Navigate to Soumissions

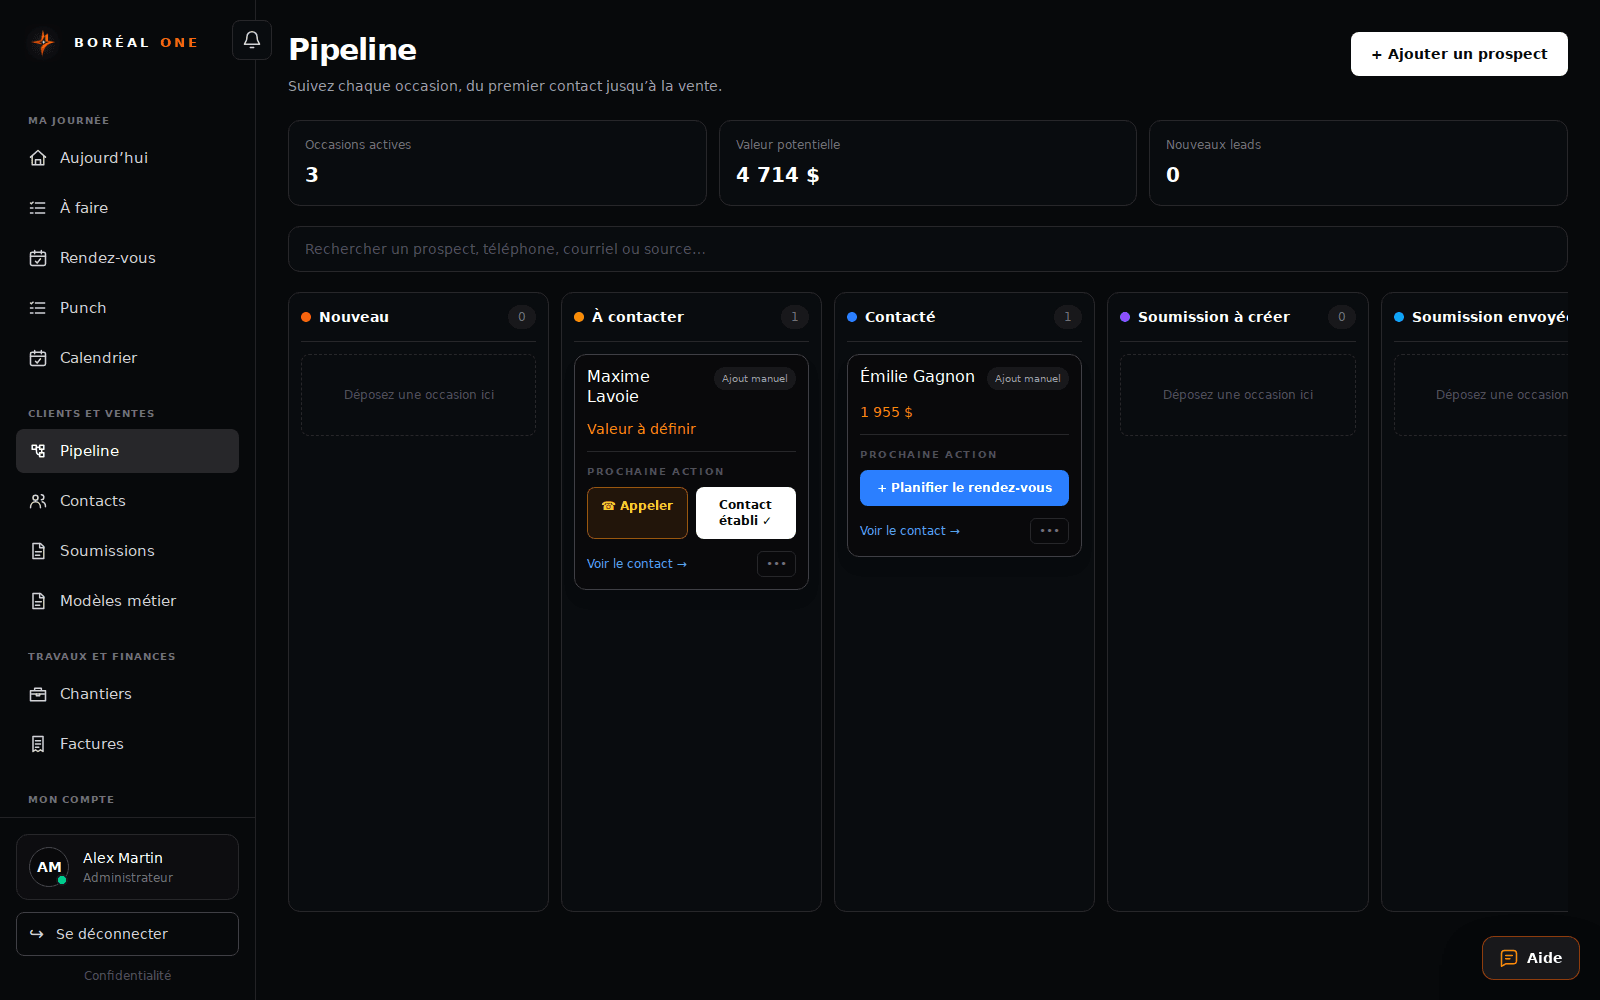127,551
